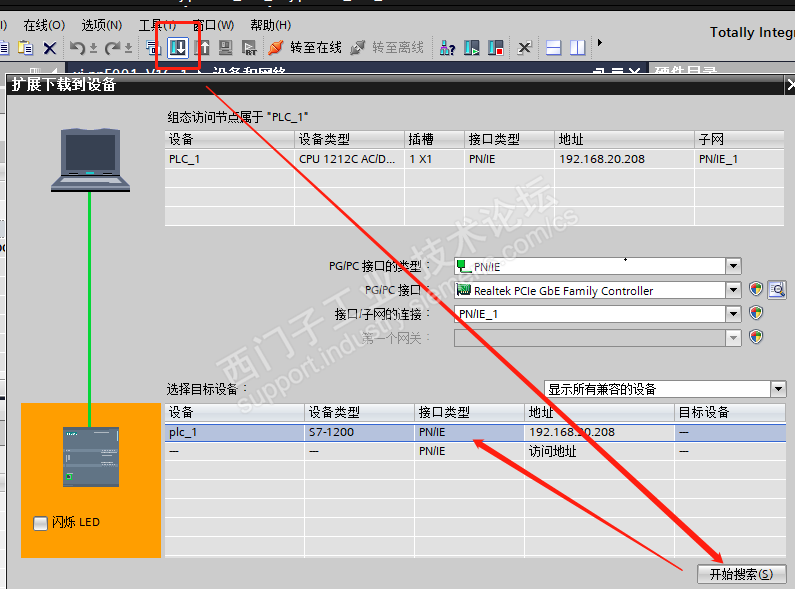The height and width of the screenshot is (589, 795).
Task: Open the 窗口(W) menu
Action: (x=213, y=25)
